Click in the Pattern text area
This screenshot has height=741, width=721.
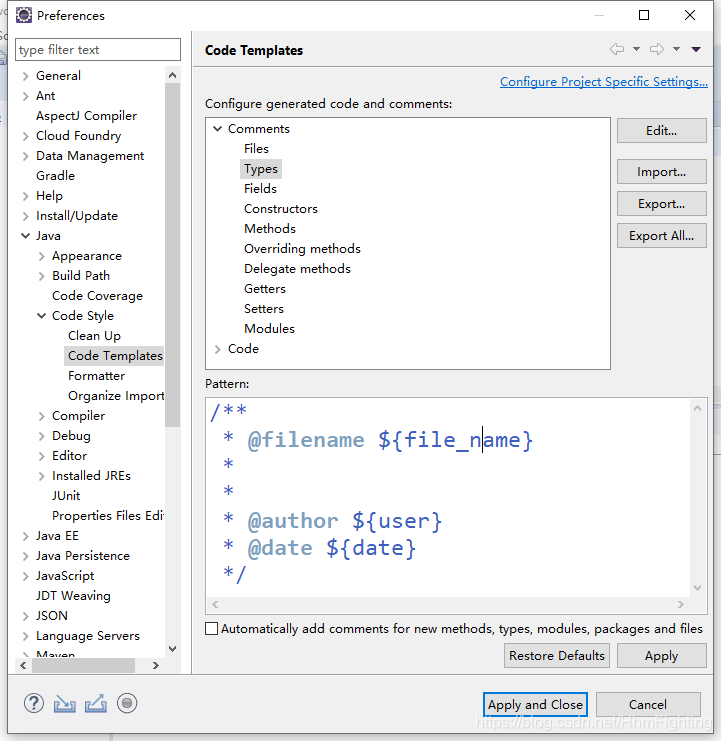(448, 497)
